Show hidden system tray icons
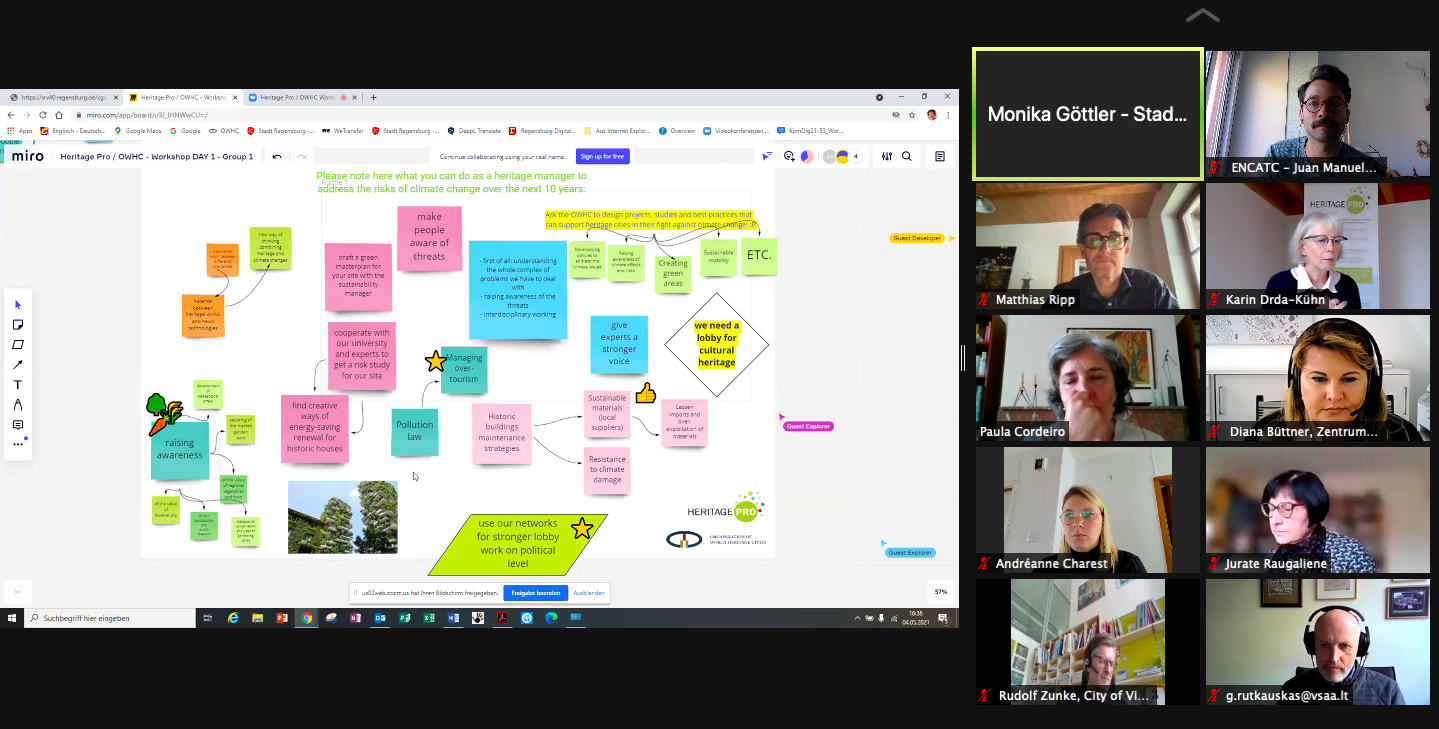1439x729 pixels. [857, 618]
